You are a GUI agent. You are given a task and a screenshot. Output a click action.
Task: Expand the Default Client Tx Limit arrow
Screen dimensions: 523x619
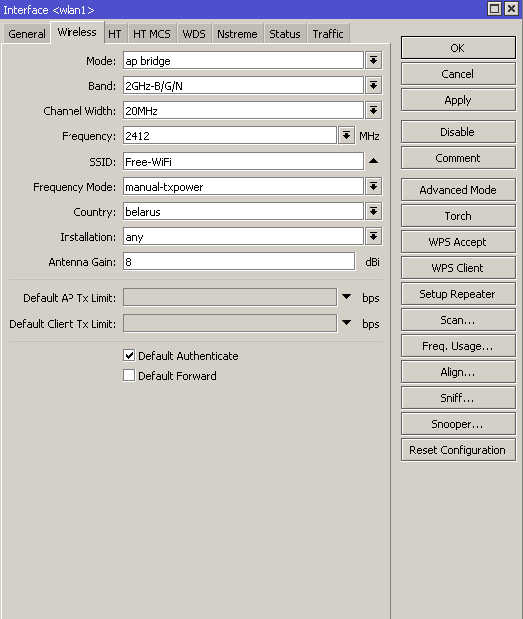click(x=346, y=323)
